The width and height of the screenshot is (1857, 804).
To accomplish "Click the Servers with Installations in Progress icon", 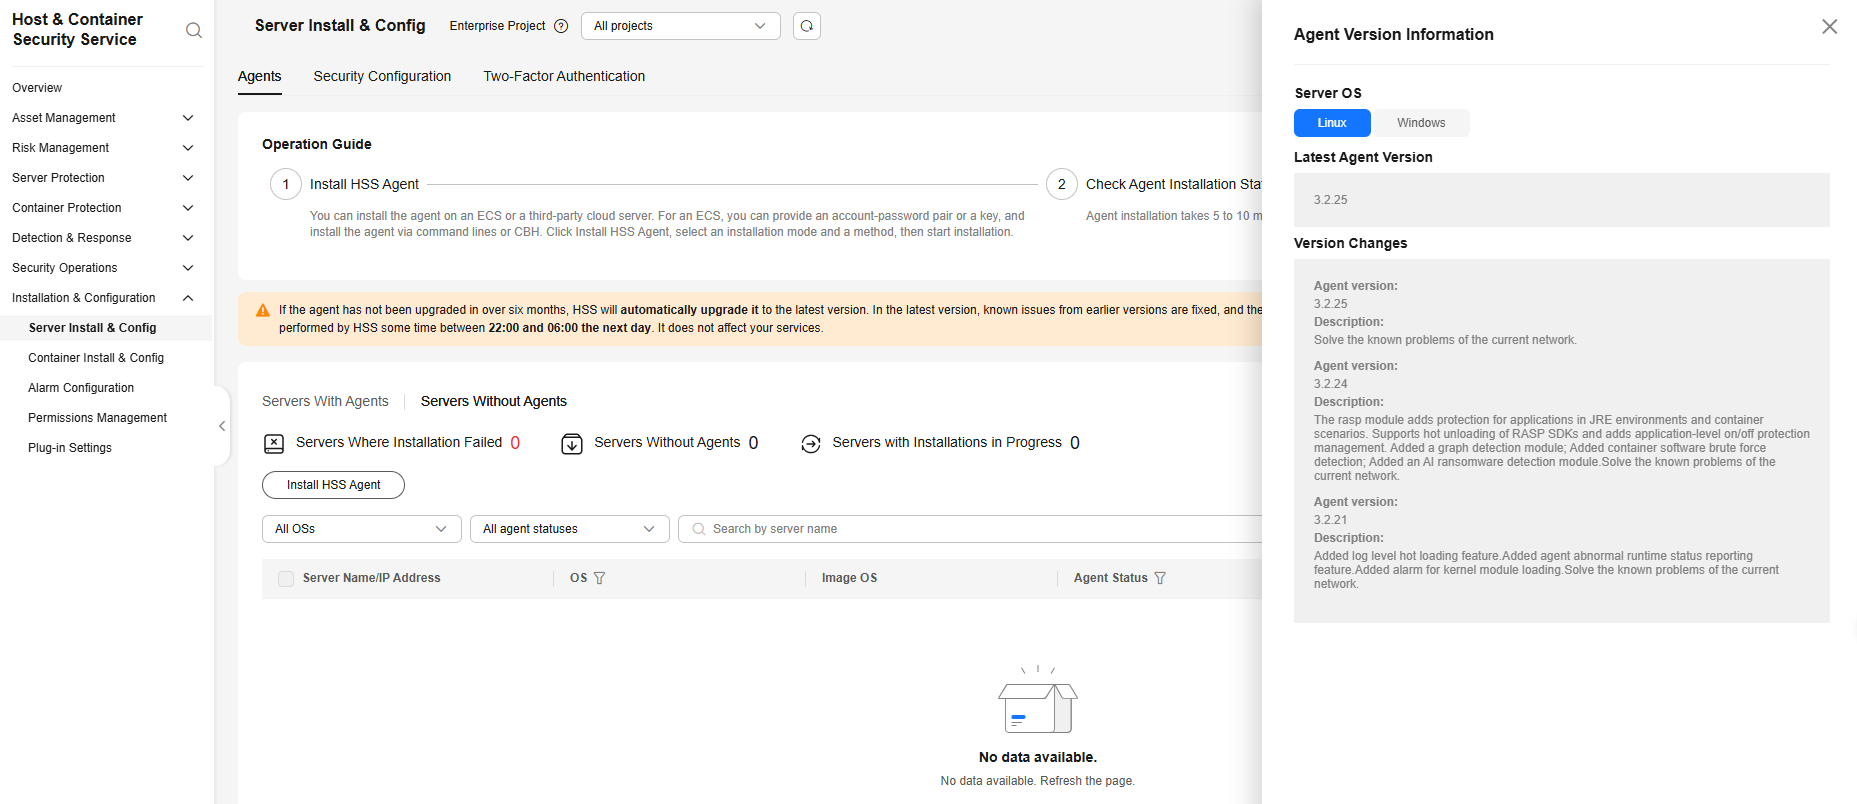I will point(811,444).
